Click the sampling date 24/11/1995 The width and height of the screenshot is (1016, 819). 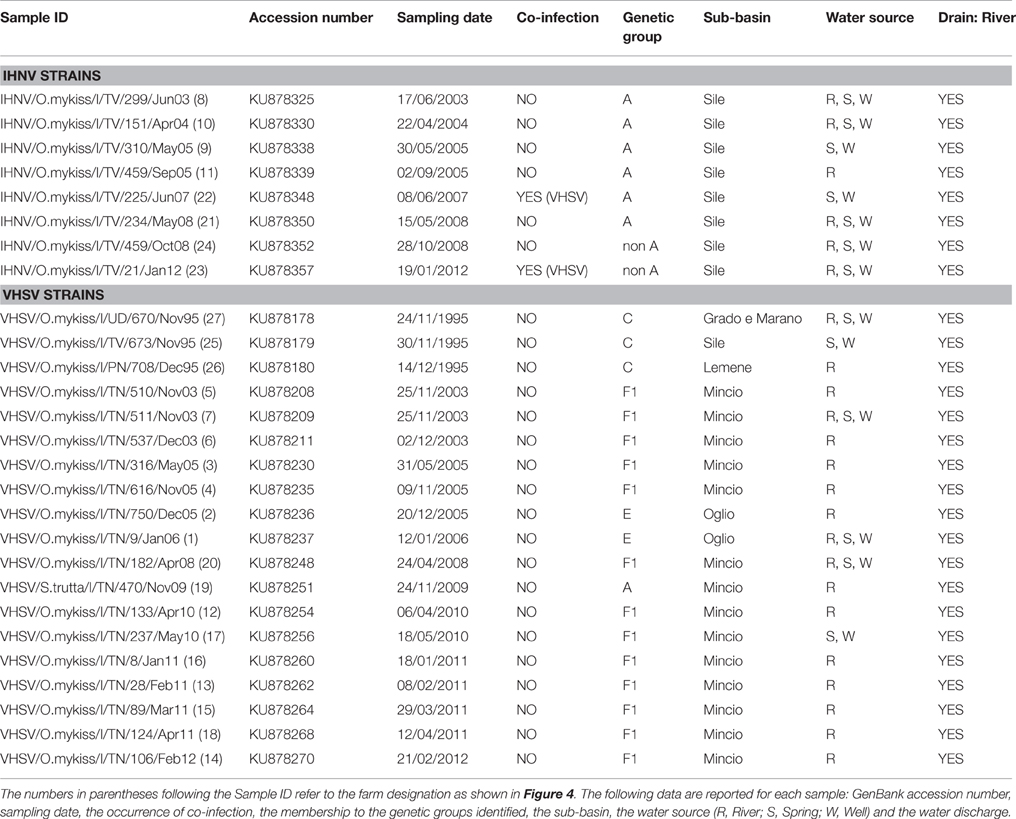coord(433,319)
